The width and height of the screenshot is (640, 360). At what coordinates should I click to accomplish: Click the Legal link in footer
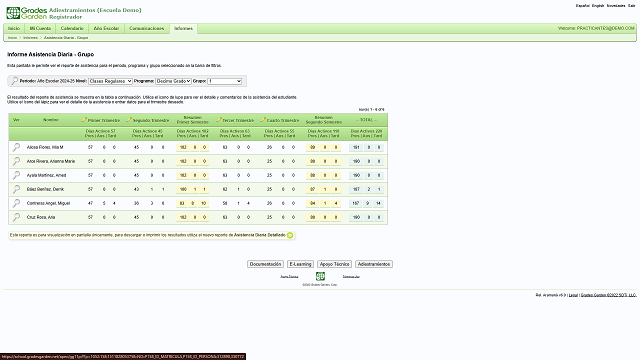(x=573, y=295)
